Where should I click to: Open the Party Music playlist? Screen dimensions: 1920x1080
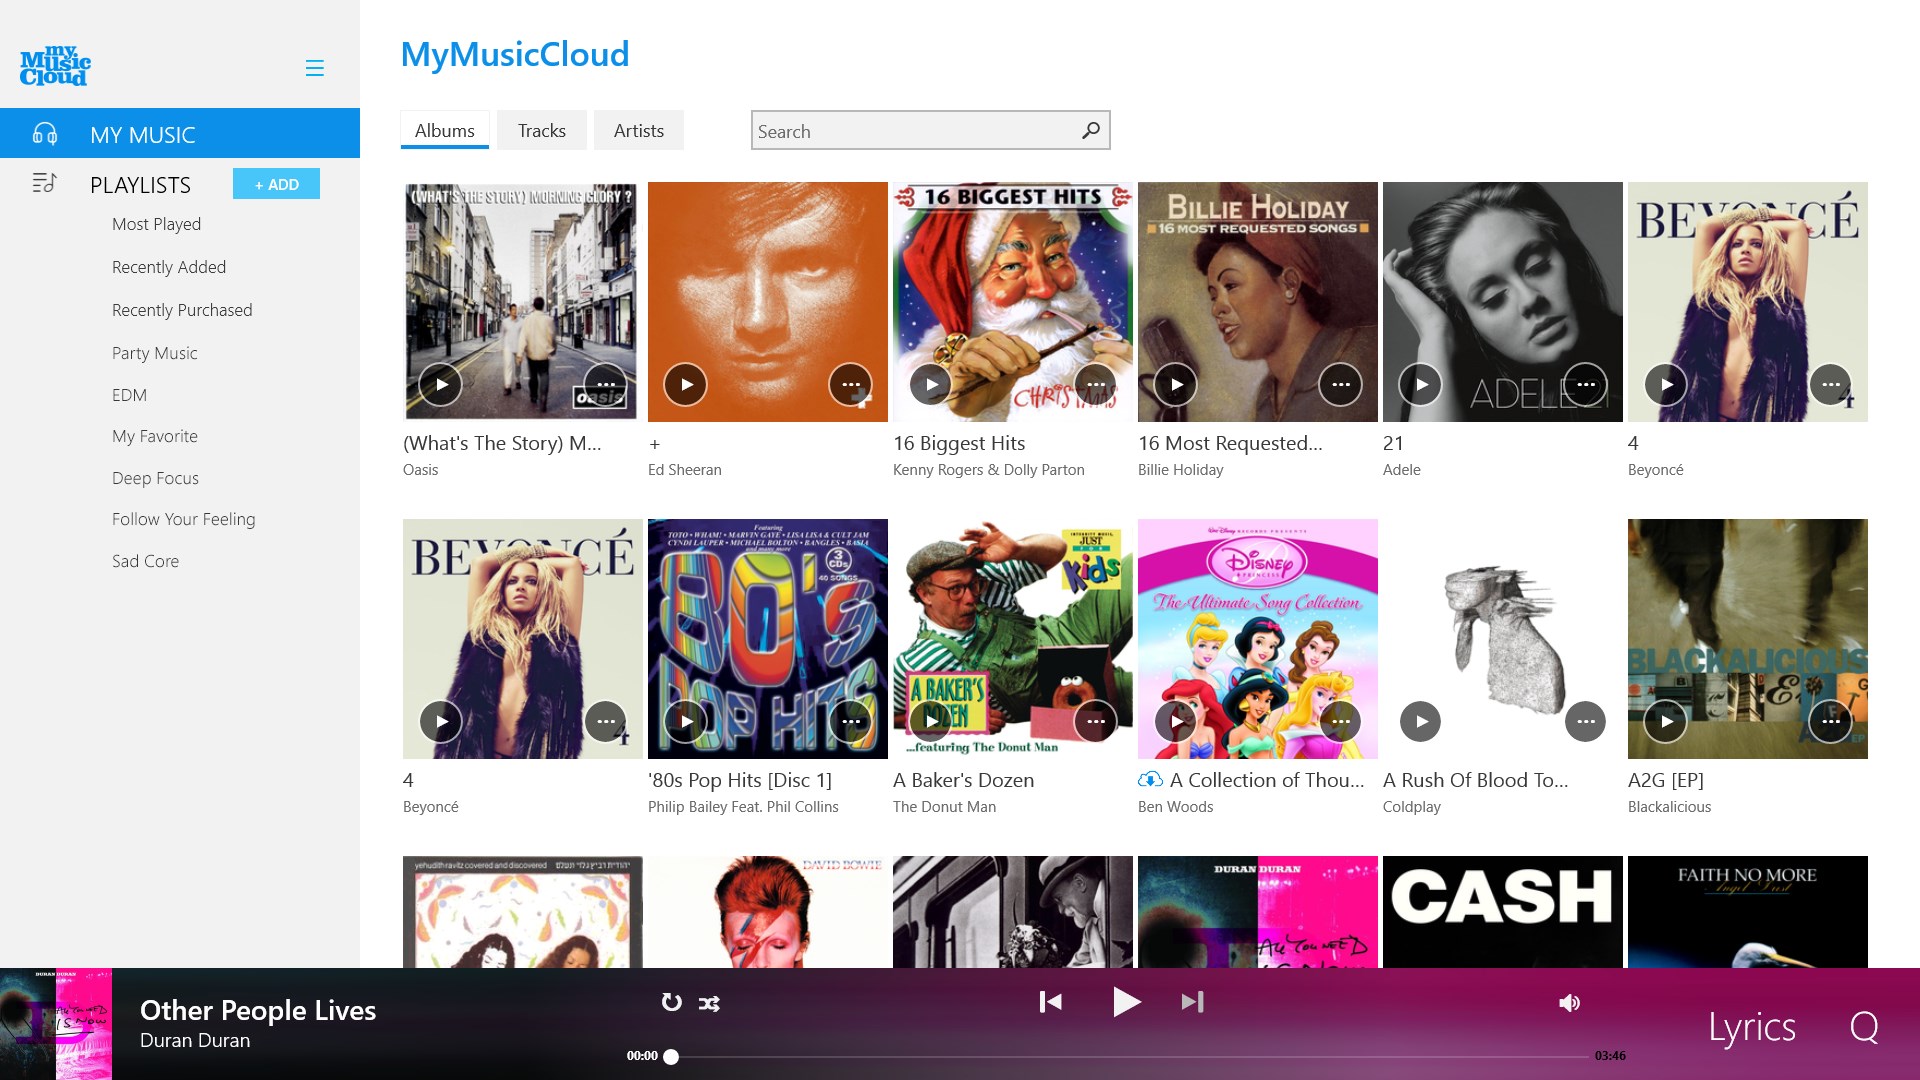click(x=154, y=353)
